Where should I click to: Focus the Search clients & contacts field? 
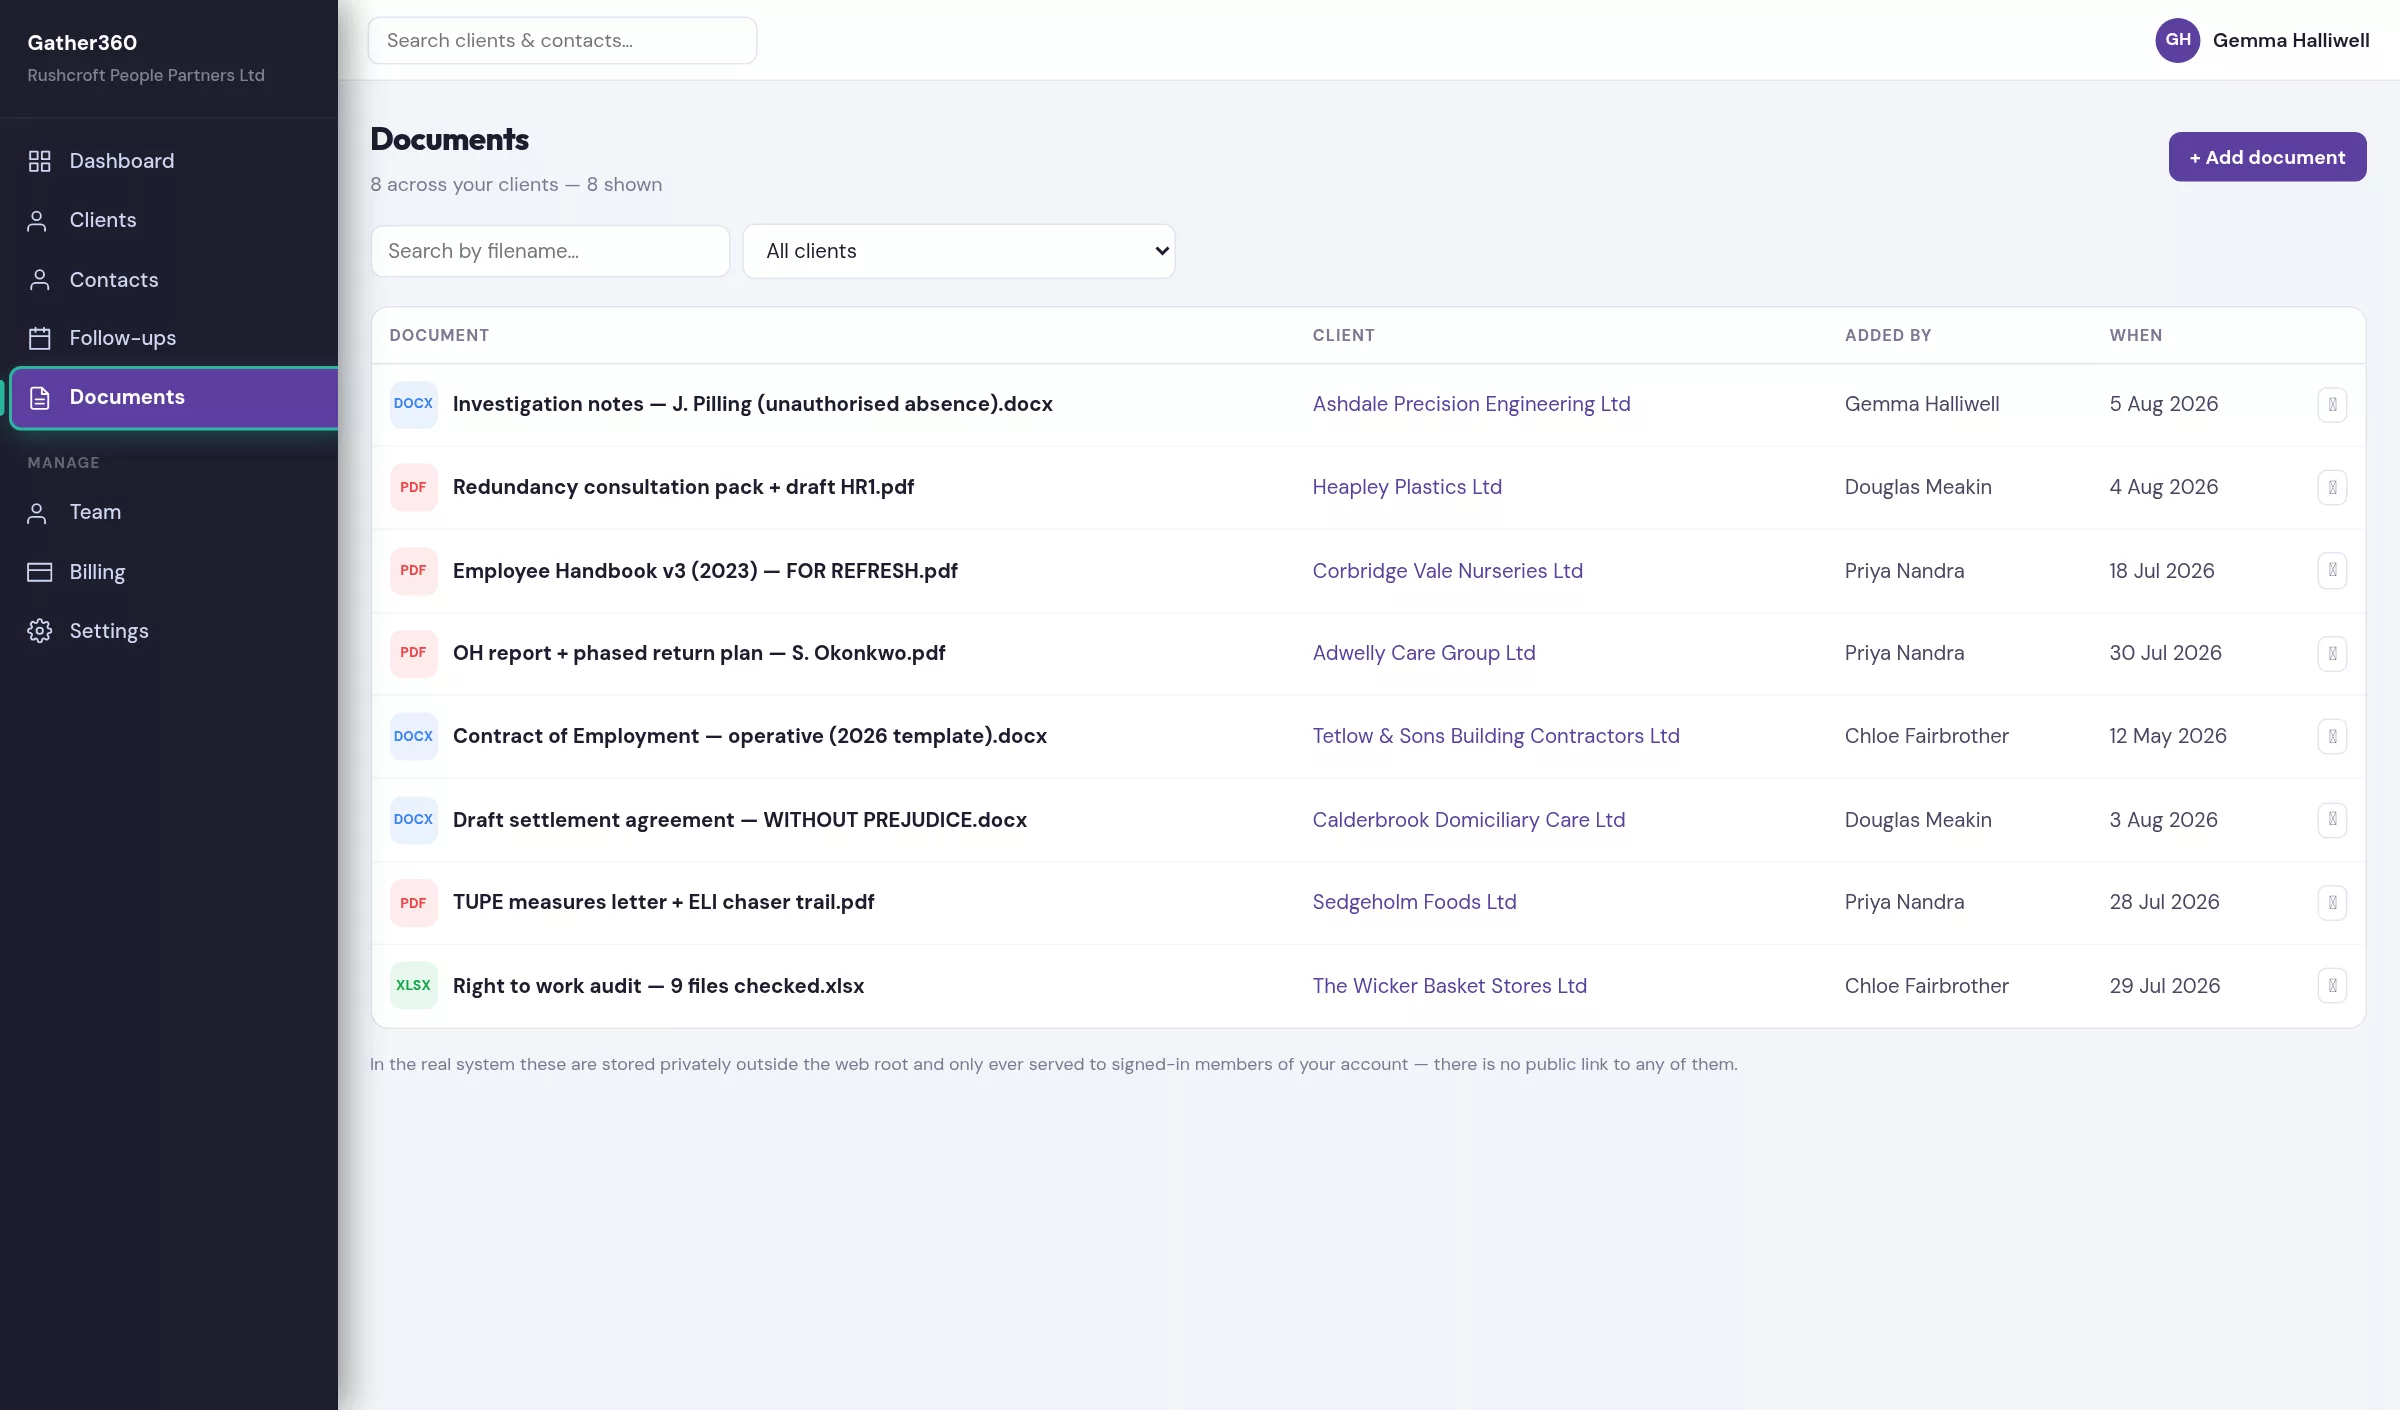click(x=562, y=40)
